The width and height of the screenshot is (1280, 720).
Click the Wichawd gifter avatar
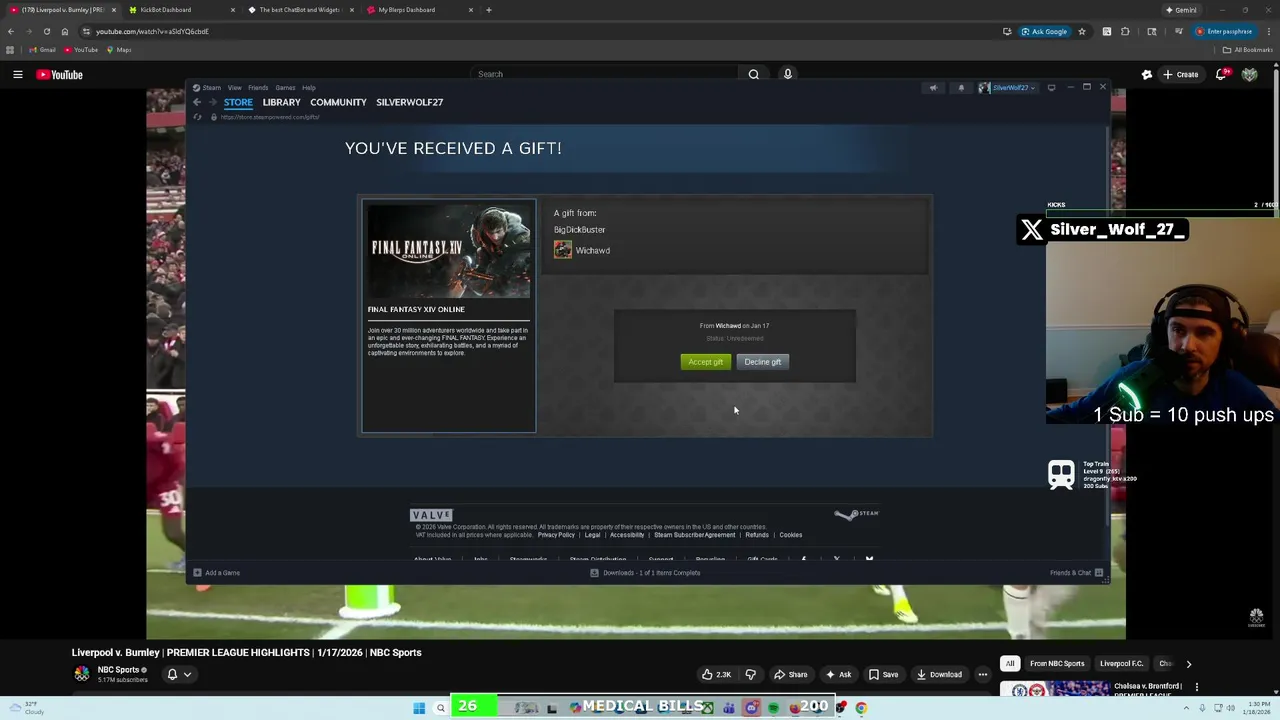click(563, 250)
